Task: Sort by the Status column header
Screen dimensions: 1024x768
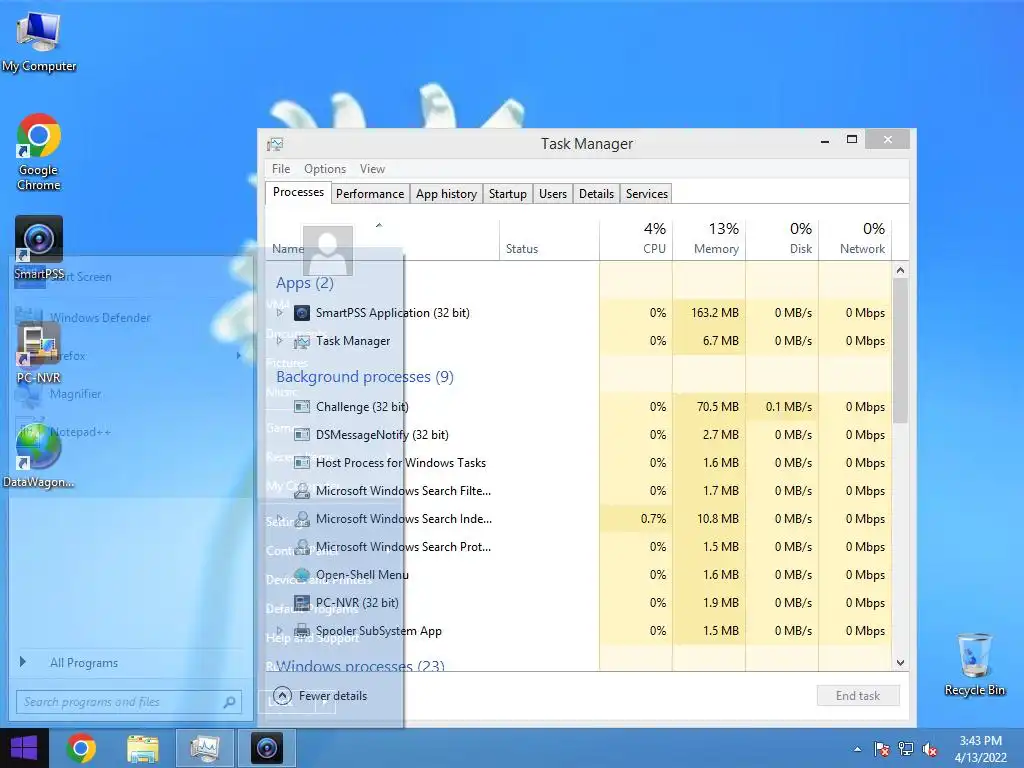Action: point(550,239)
